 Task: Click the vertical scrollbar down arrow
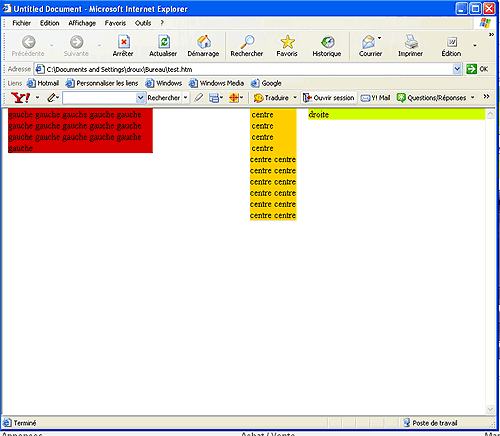click(490, 409)
